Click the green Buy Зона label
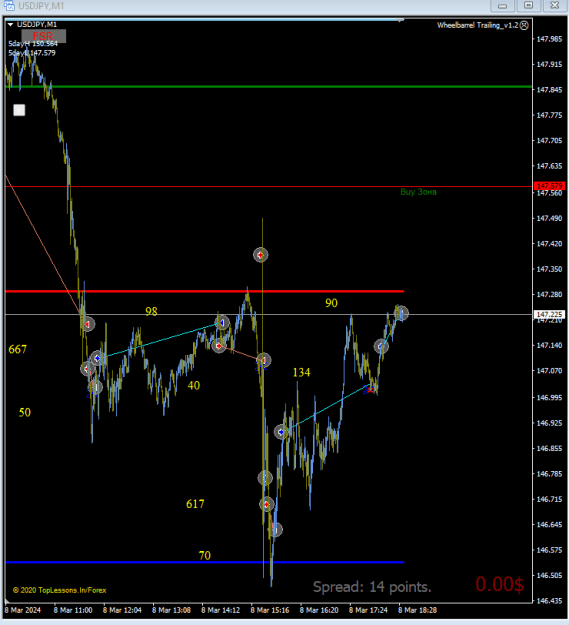The image size is (569, 625). (418, 192)
